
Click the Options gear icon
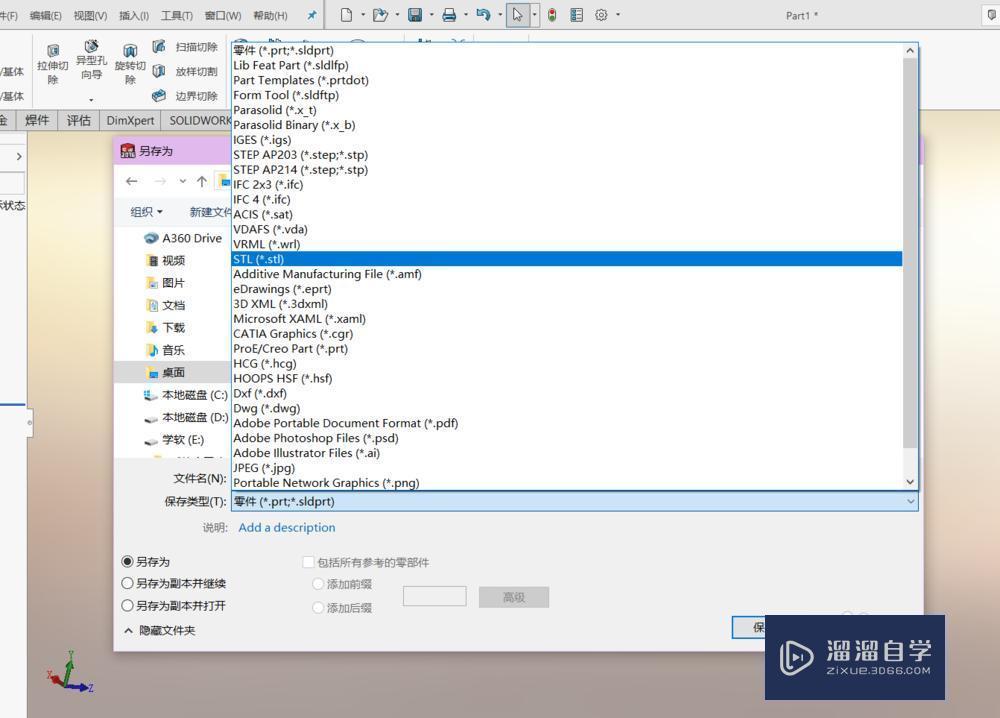coord(601,15)
